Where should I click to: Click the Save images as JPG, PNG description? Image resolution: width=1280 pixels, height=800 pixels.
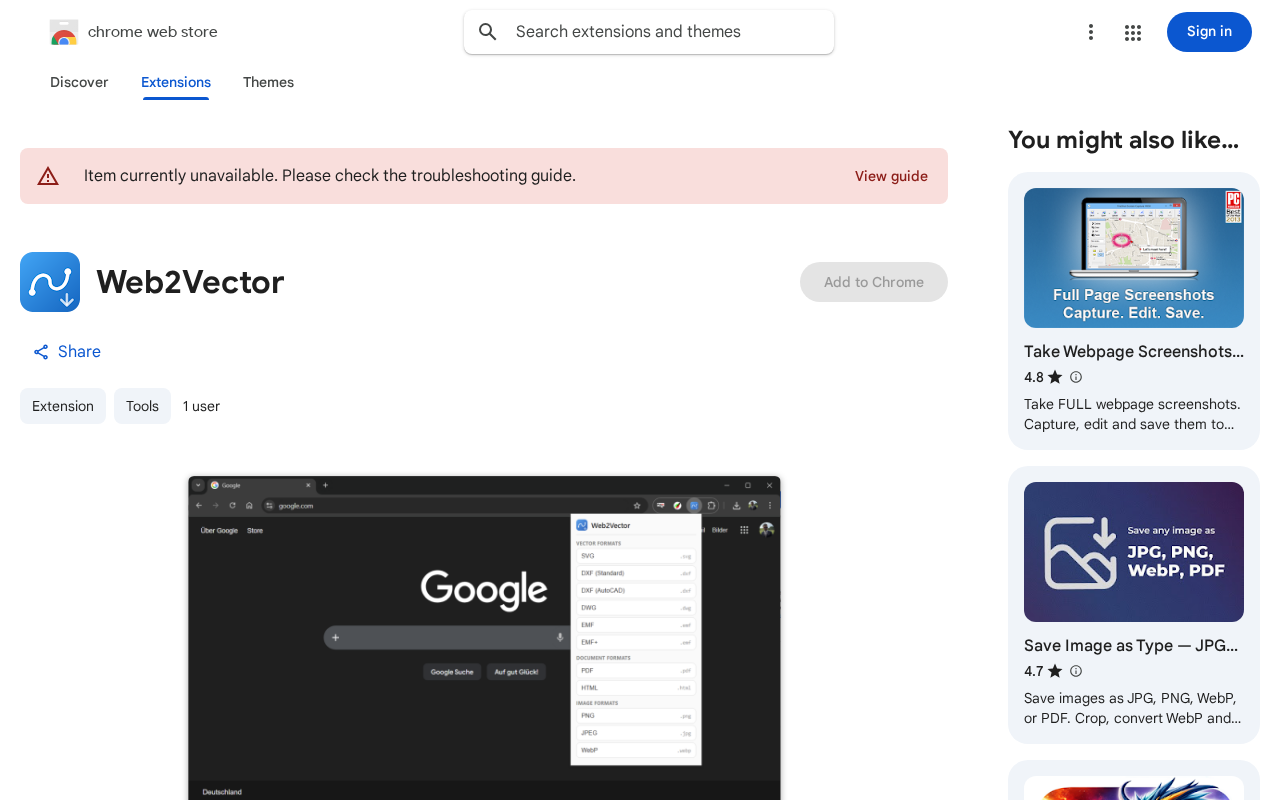[x=1132, y=708]
